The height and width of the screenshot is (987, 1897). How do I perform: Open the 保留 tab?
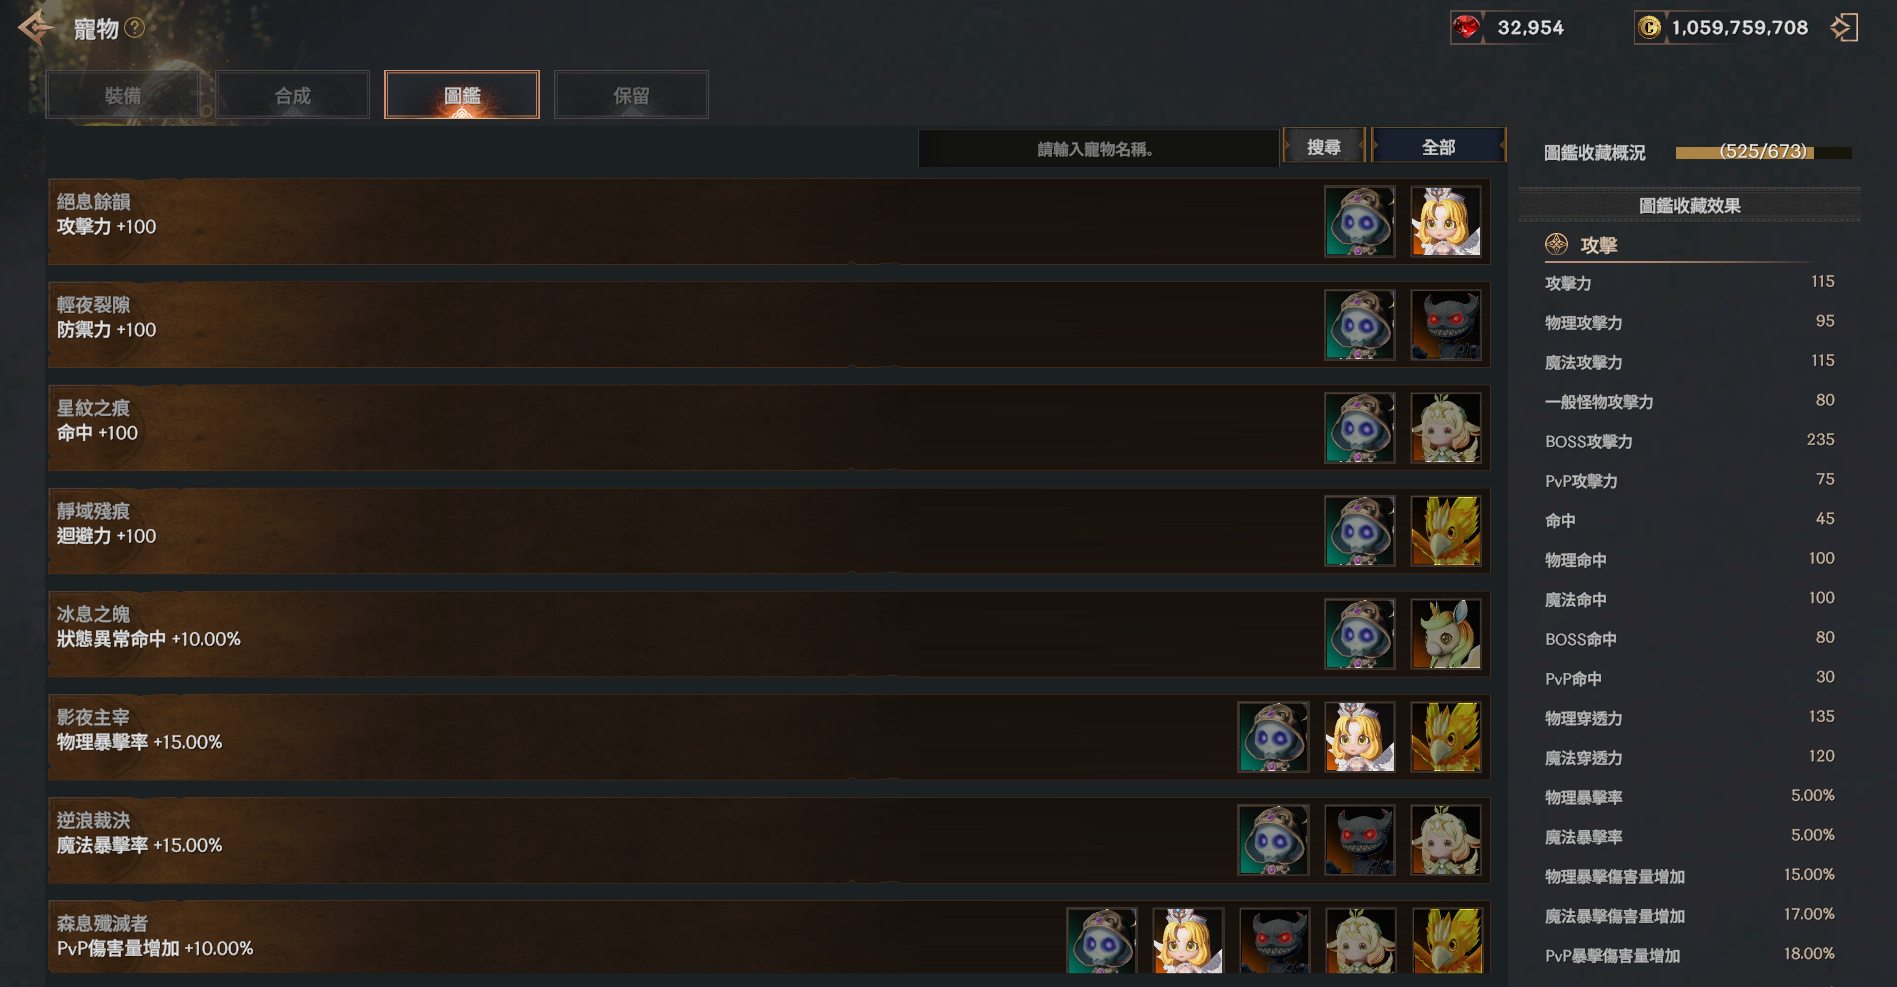coord(631,95)
